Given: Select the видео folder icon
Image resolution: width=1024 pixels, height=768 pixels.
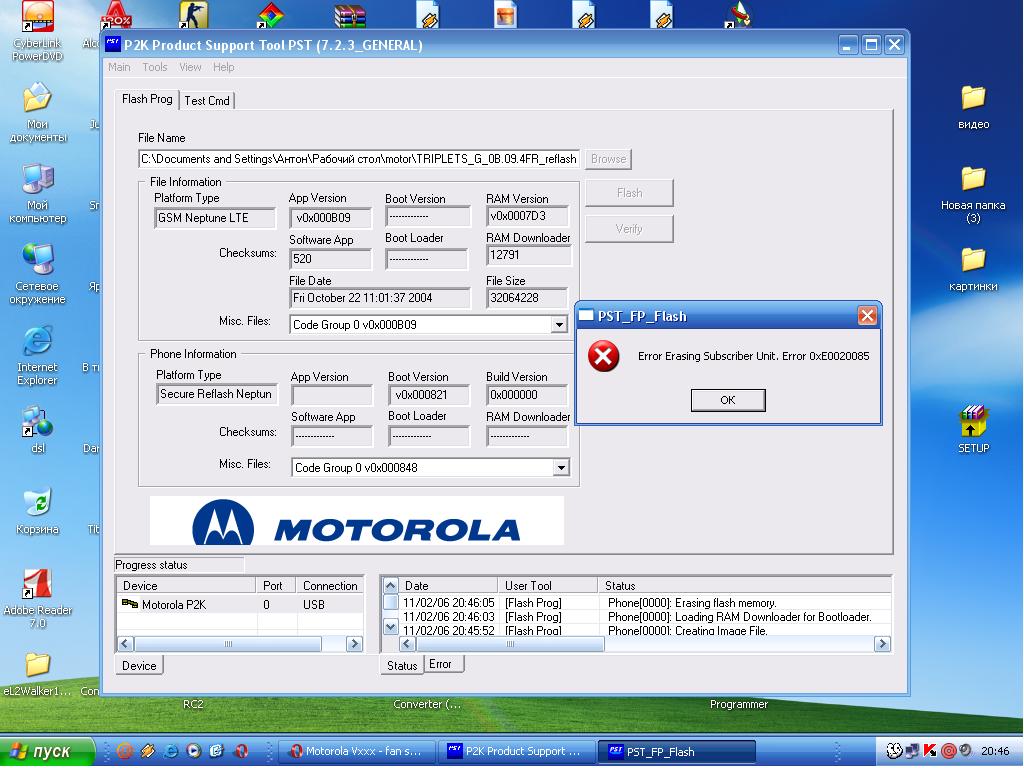Looking at the screenshot, I should point(973,106).
